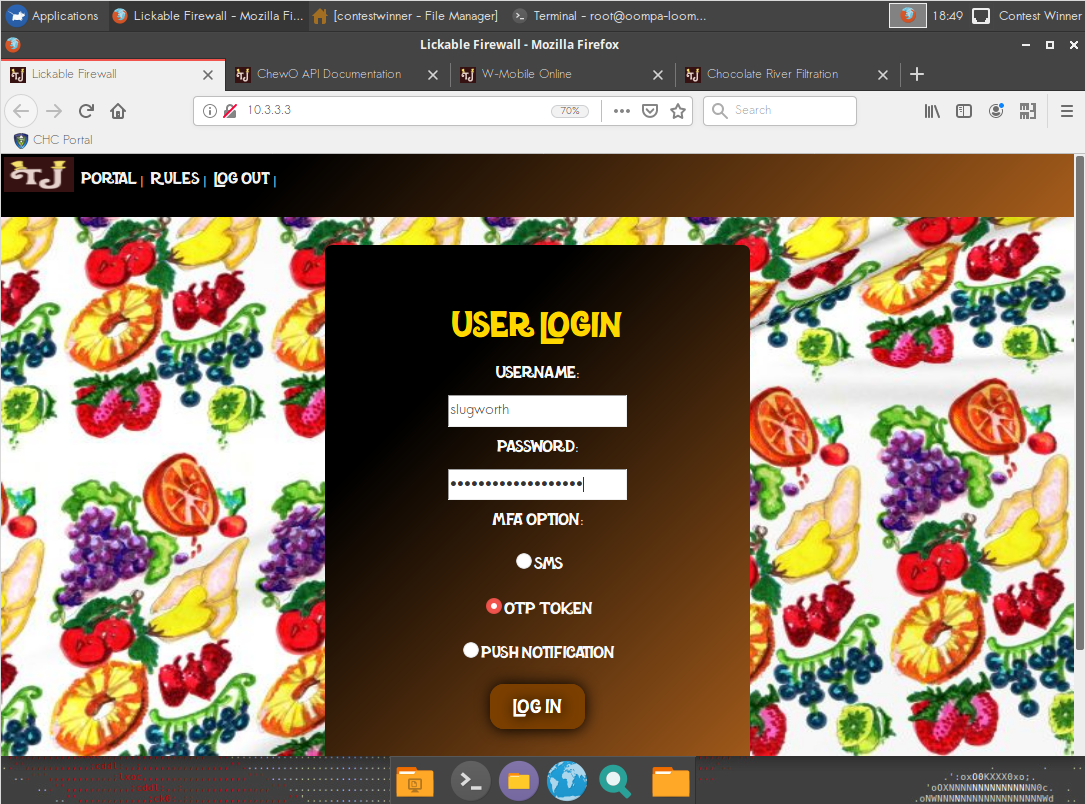Open new tab with plus icon
1085x804 pixels.
917,74
